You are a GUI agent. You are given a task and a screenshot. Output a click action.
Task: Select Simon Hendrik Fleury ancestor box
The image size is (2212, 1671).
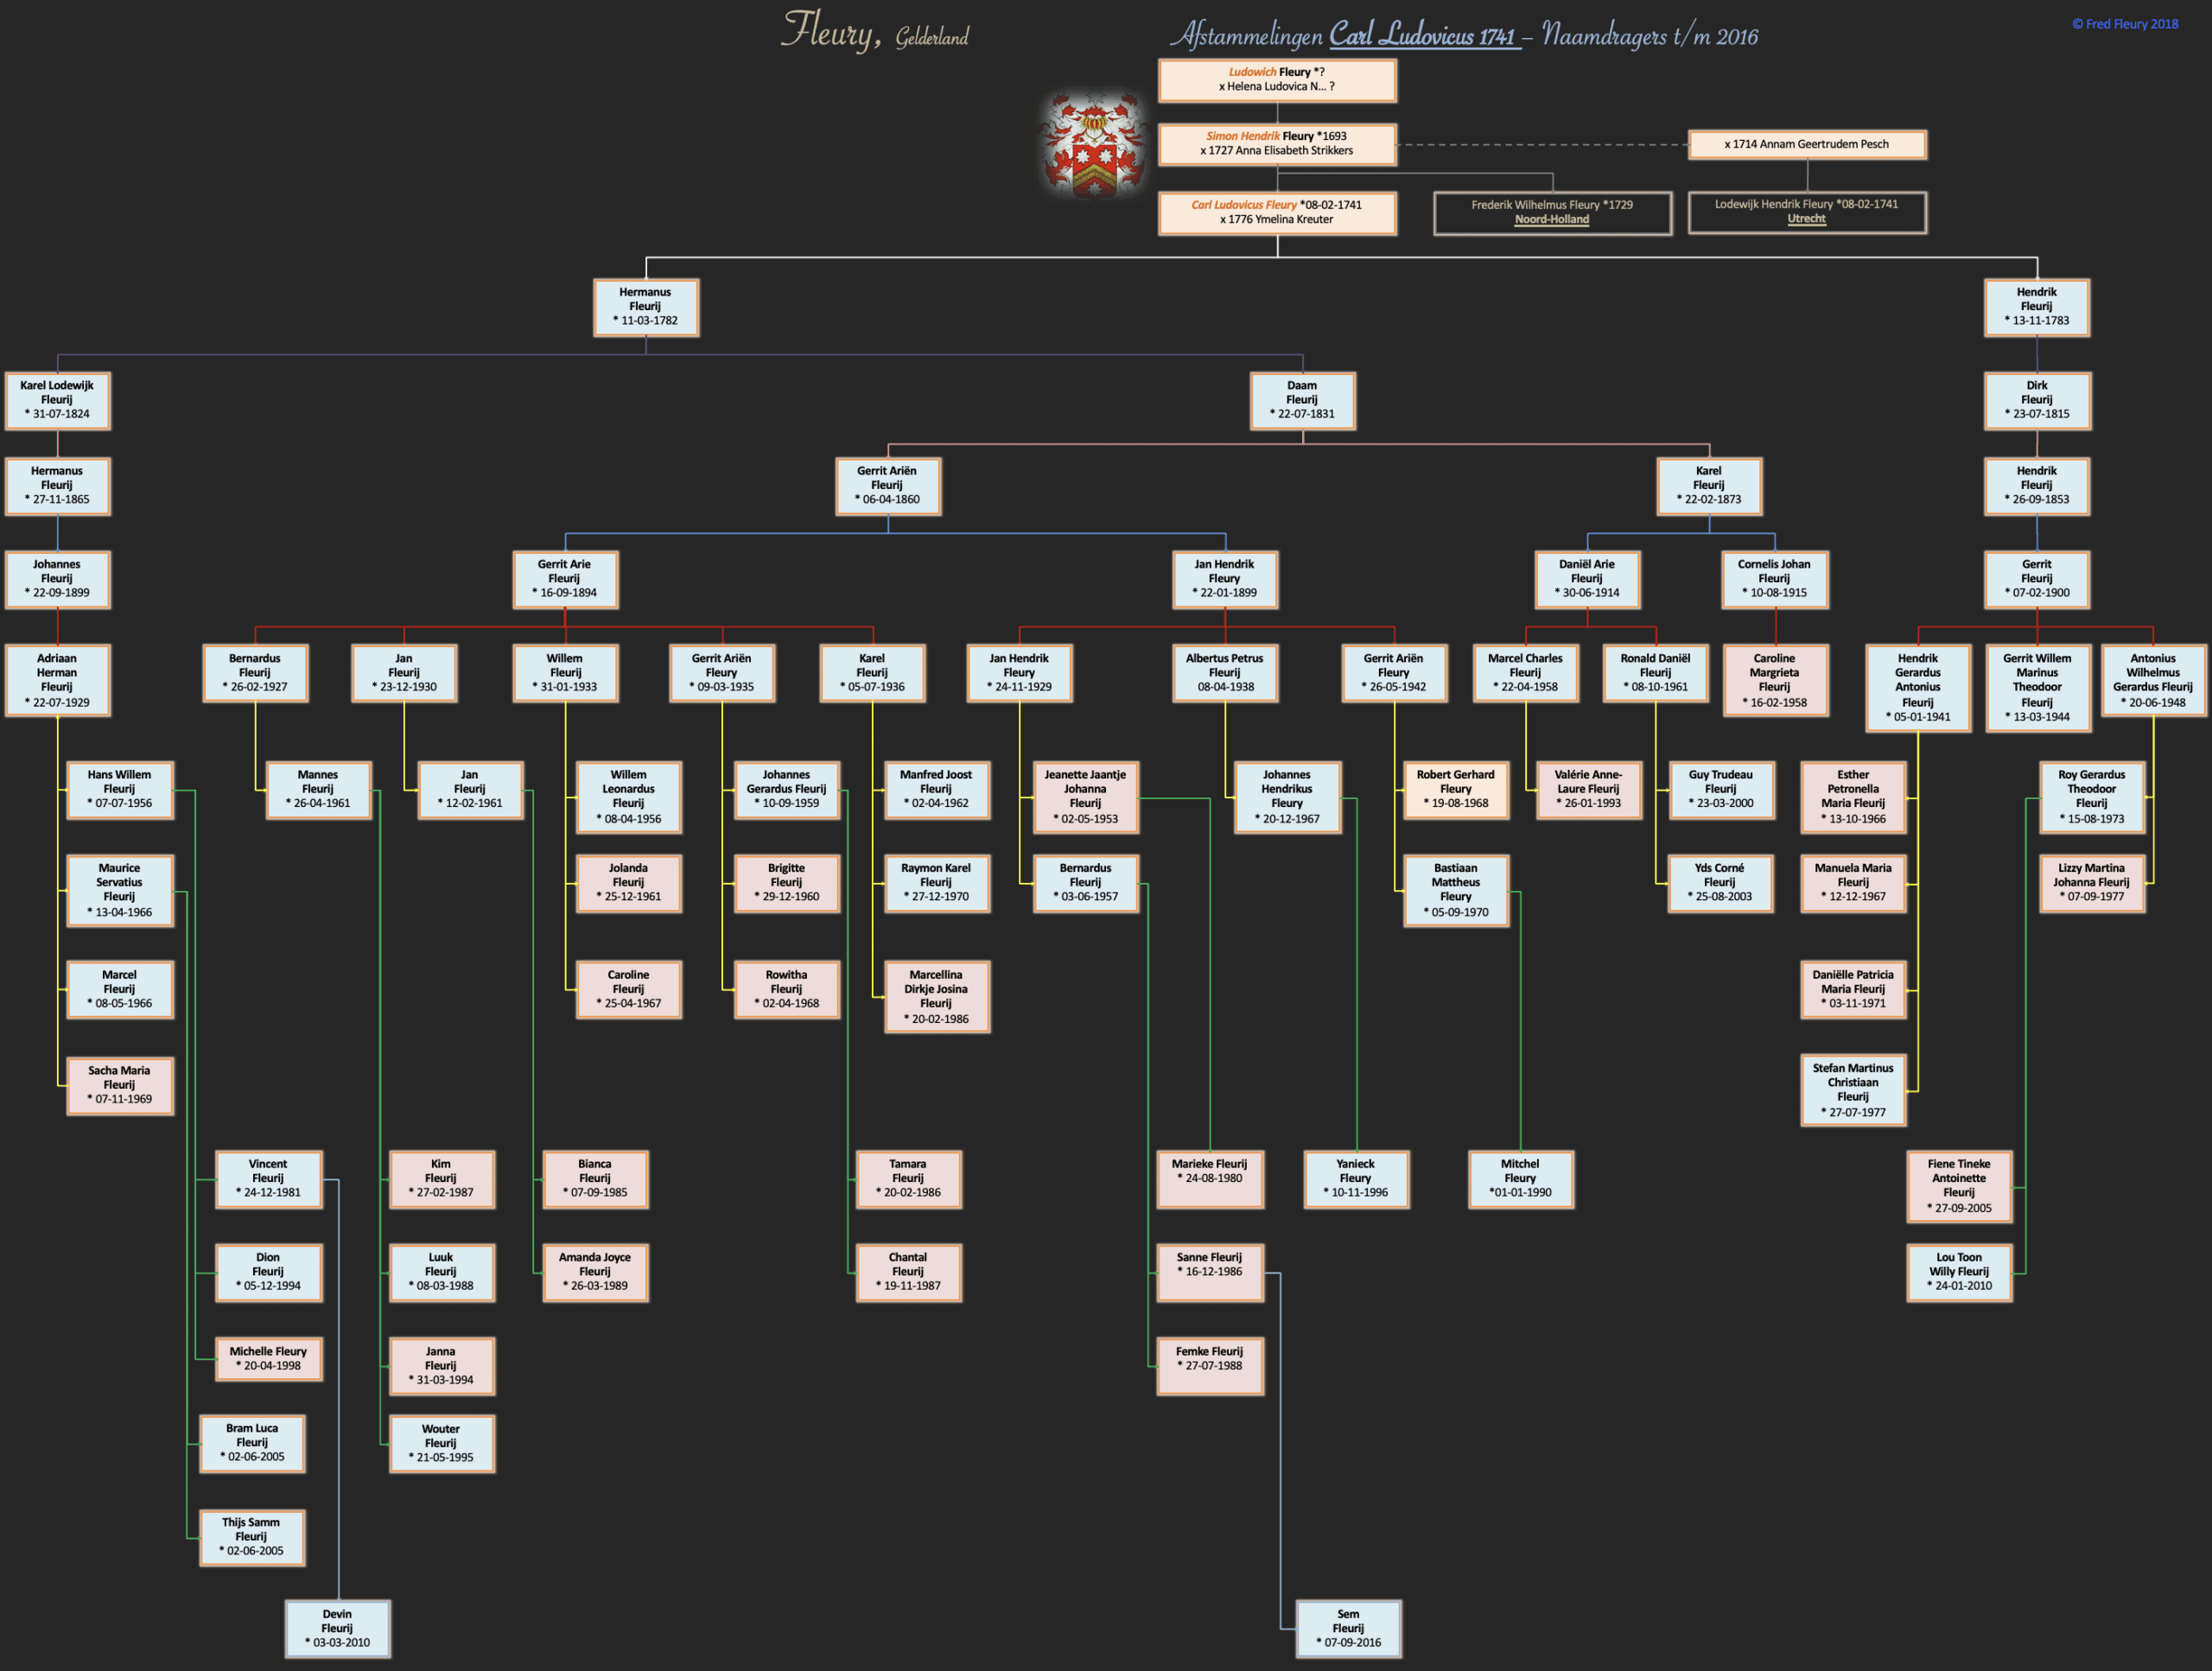click(x=1277, y=144)
